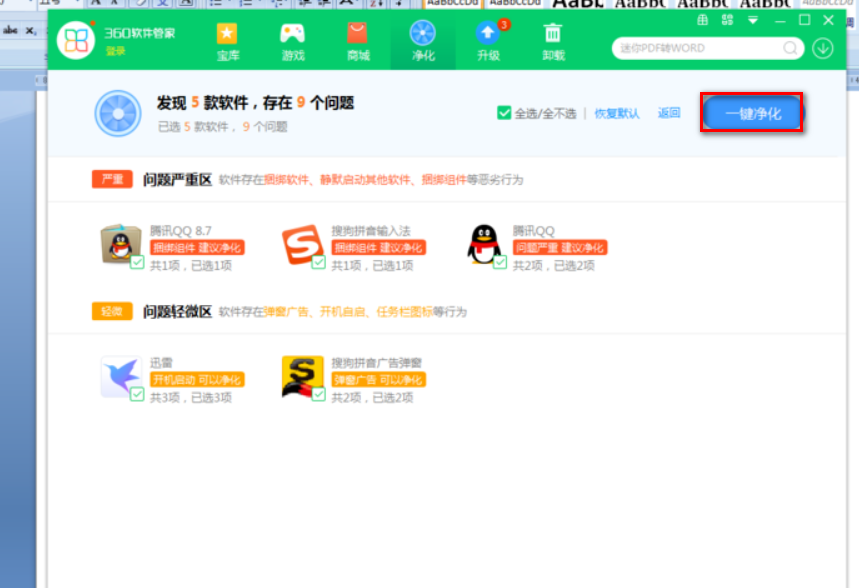859x588 pixels.
Task: Click the 恢复默认 link
Action: click(x=617, y=113)
